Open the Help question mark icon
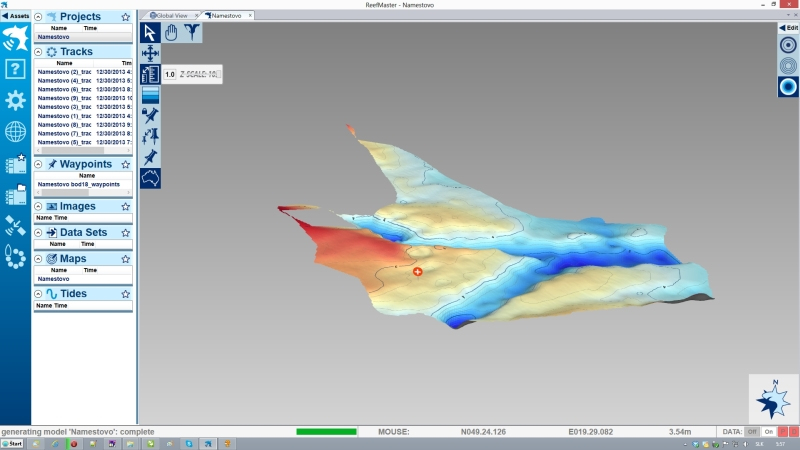The image size is (800, 450). pos(15,69)
